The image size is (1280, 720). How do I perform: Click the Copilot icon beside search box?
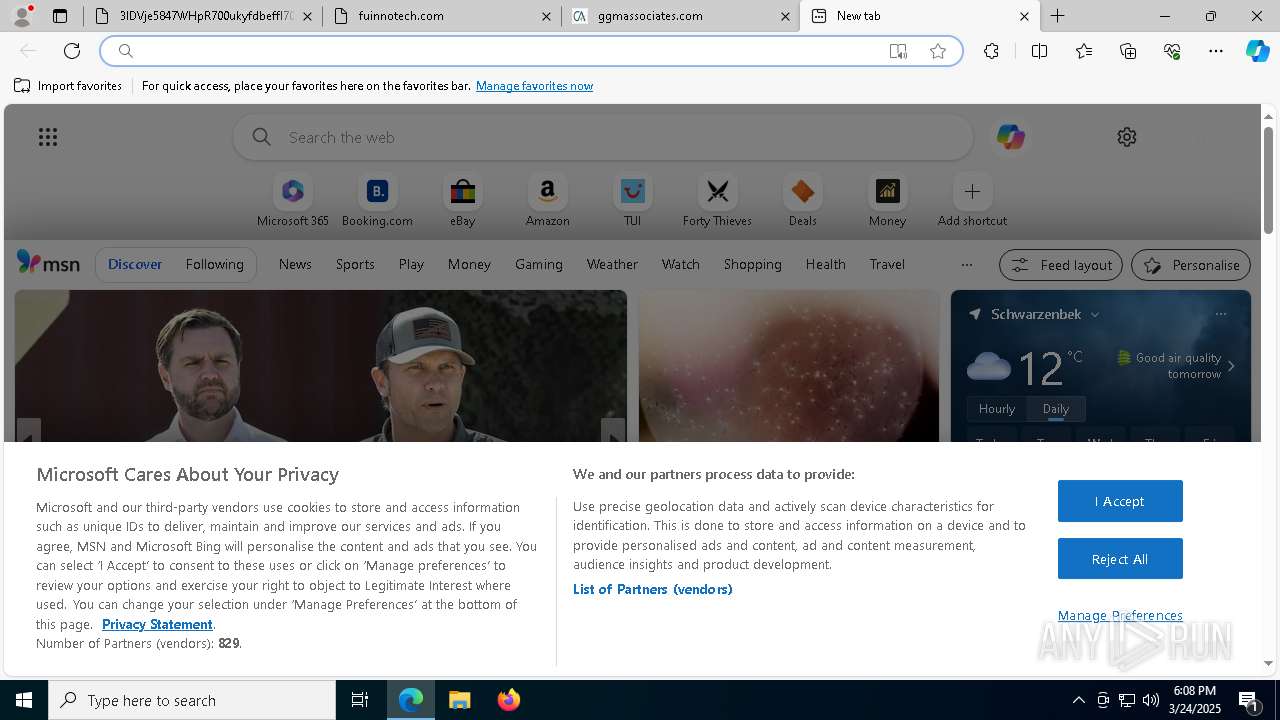(1010, 137)
